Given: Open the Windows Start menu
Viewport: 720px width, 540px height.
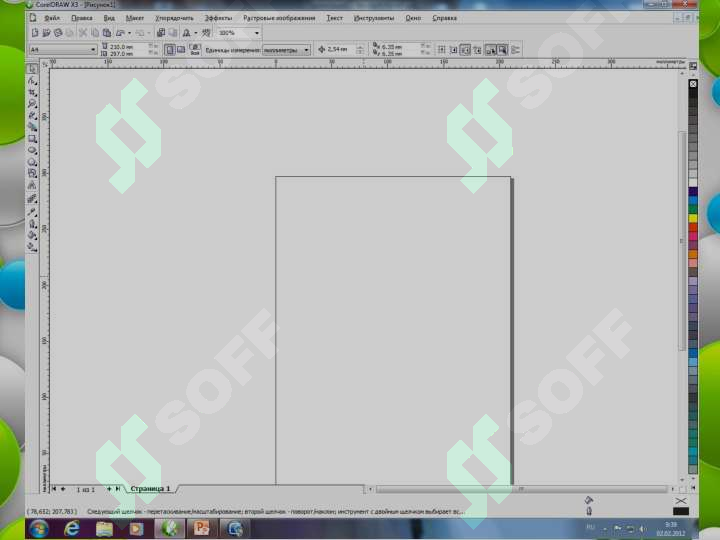Looking at the screenshot, I should [x=39, y=529].
